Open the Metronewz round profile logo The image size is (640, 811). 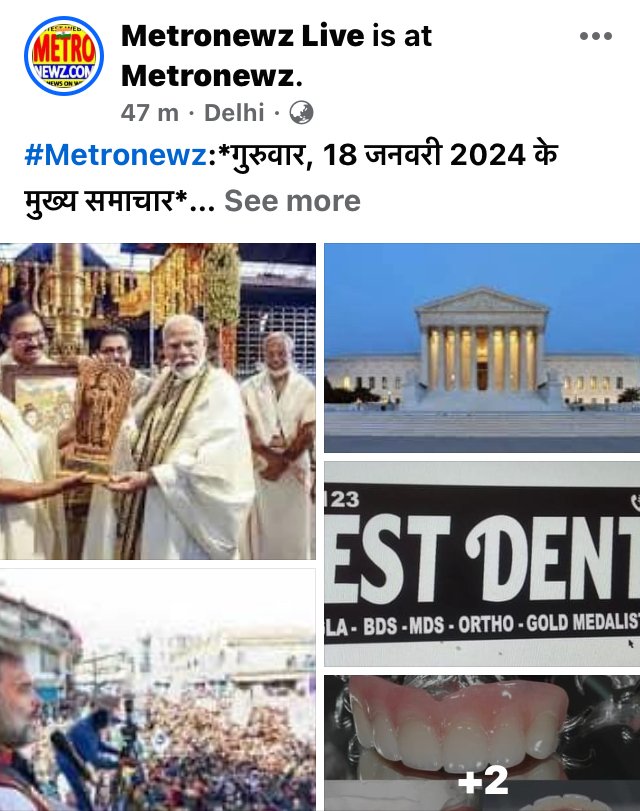click(x=64, y=56)
